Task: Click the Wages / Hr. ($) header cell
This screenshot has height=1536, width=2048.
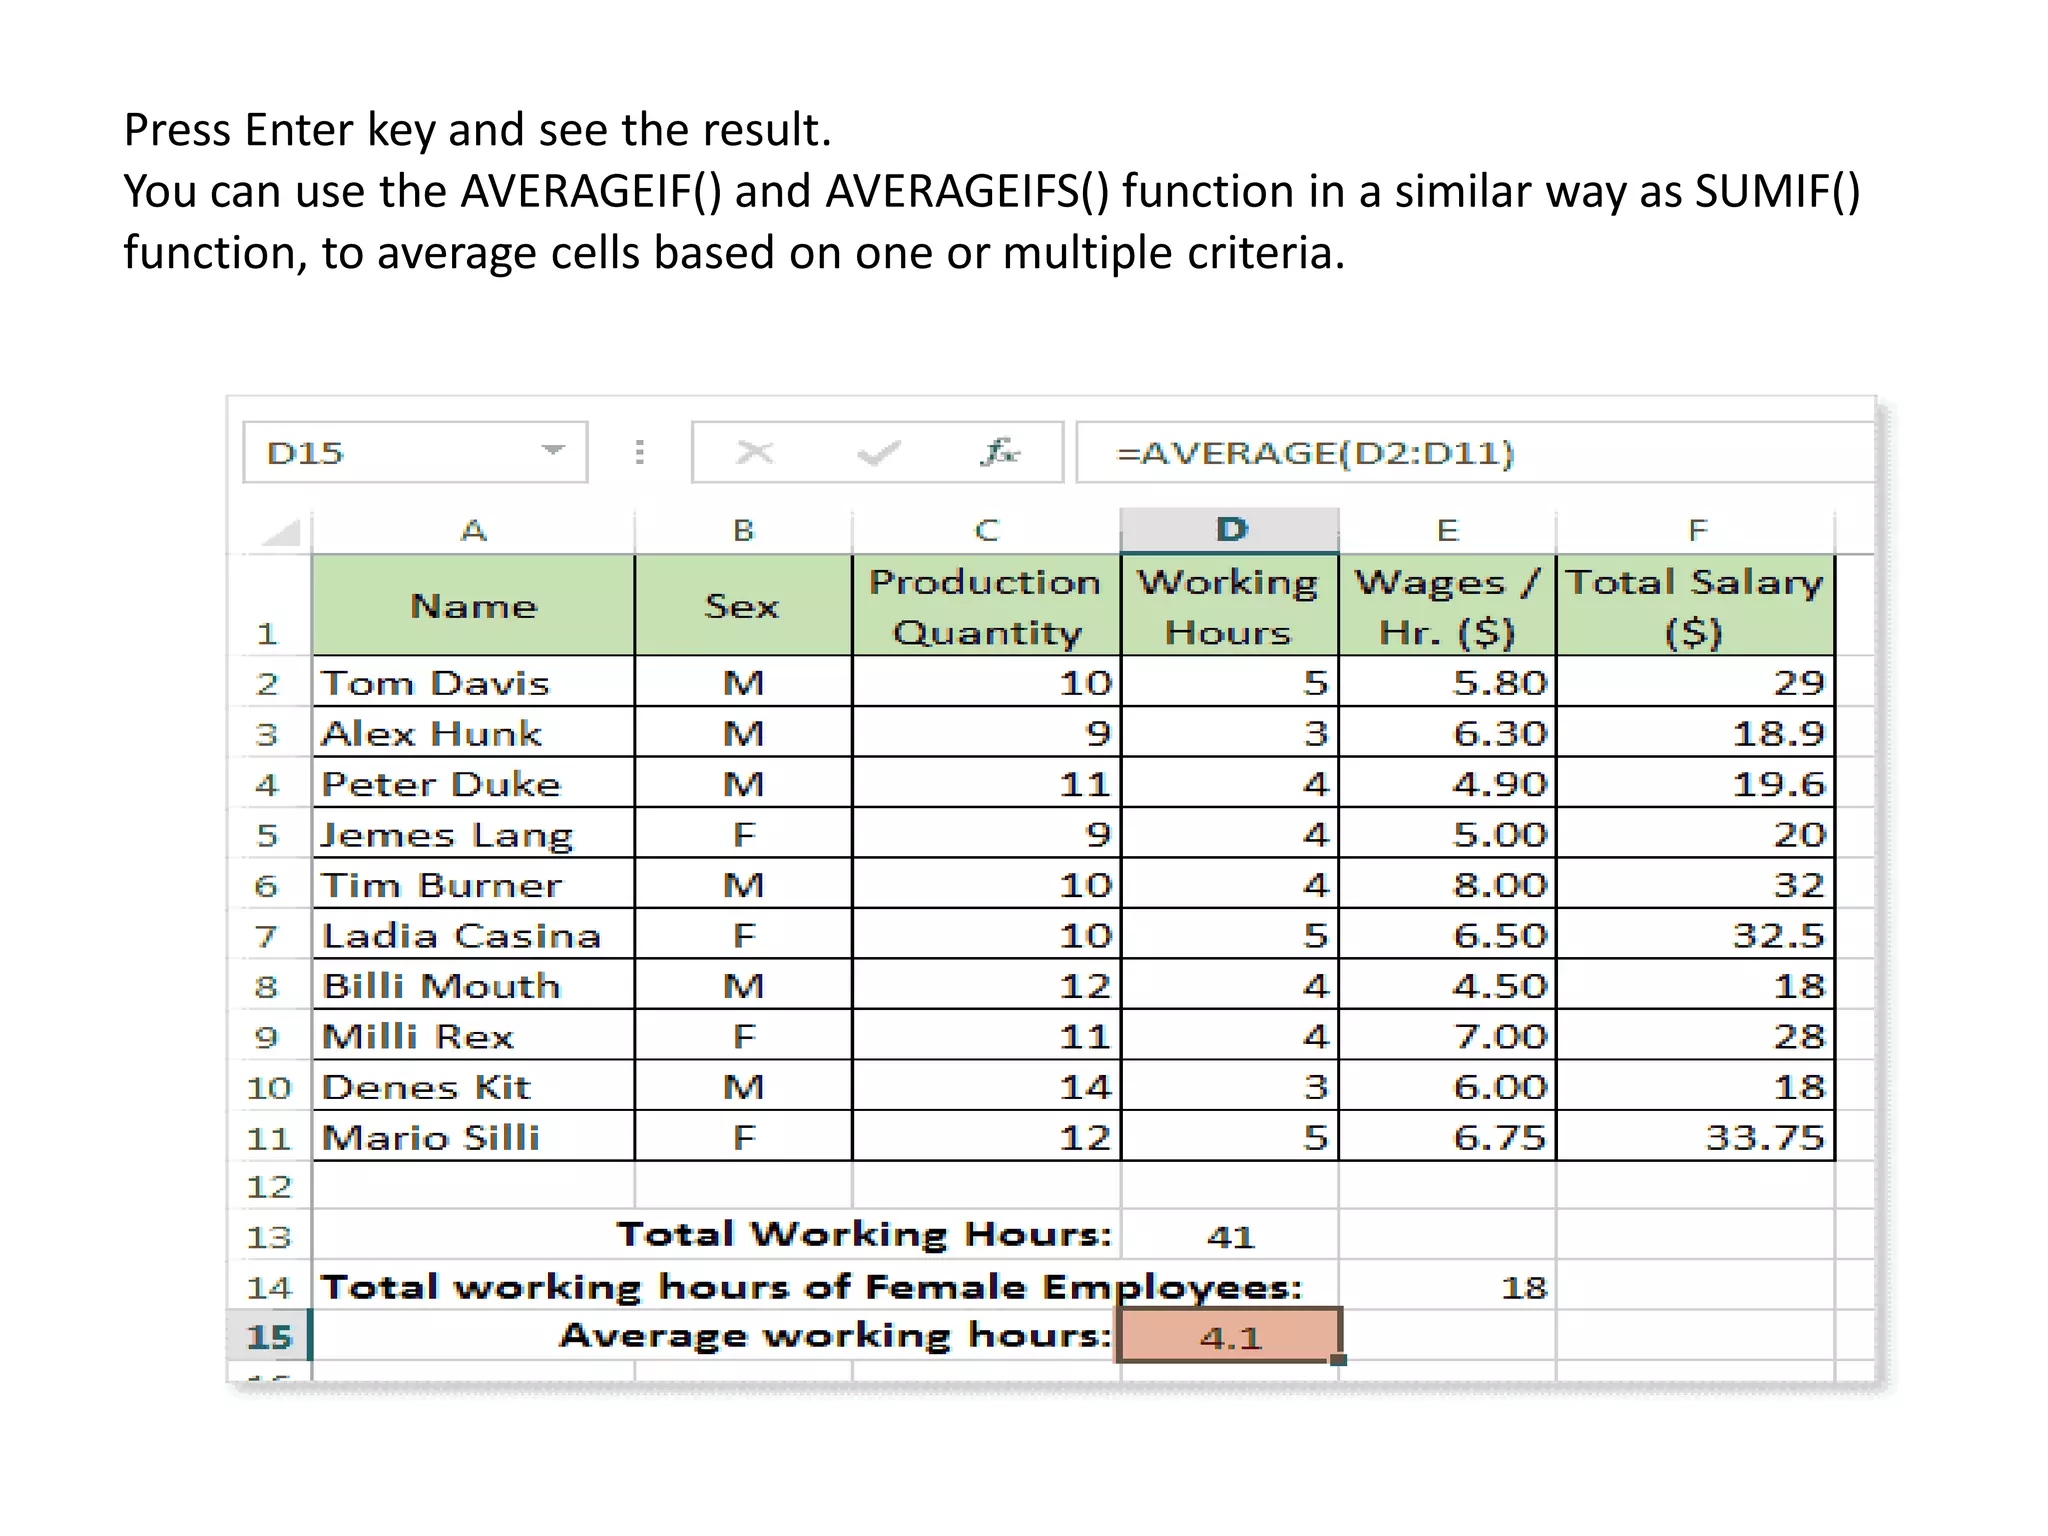Action: coord(1447,606)
